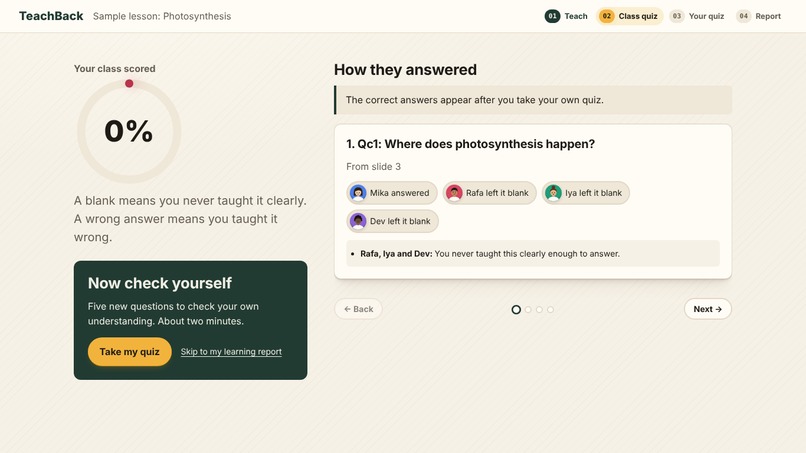Click the 0% class score ring
Viewport: 806px width, 453px height.
(129, 131)
